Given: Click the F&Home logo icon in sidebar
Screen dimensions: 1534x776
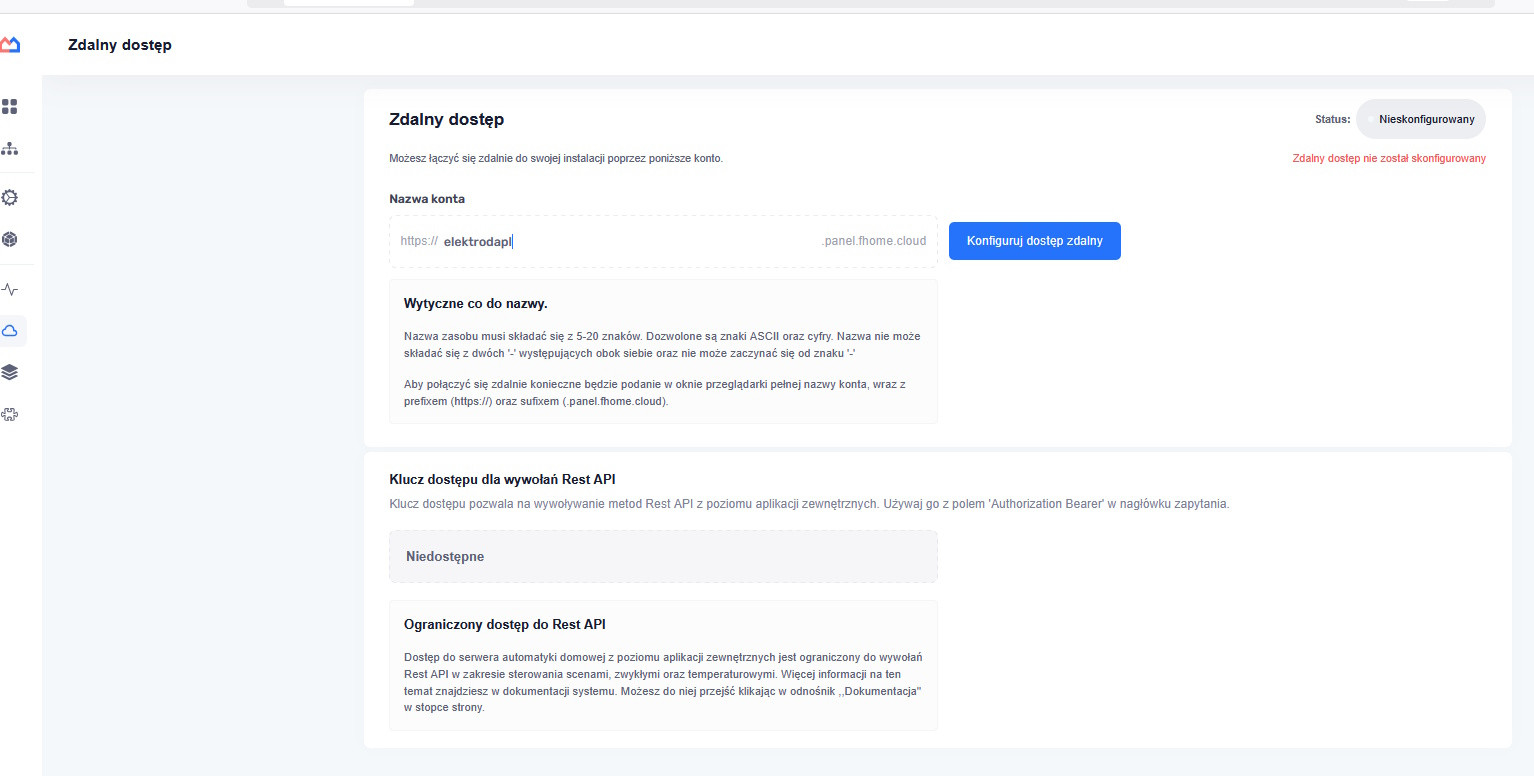Looking at the screenshot, I should [10, 44].
